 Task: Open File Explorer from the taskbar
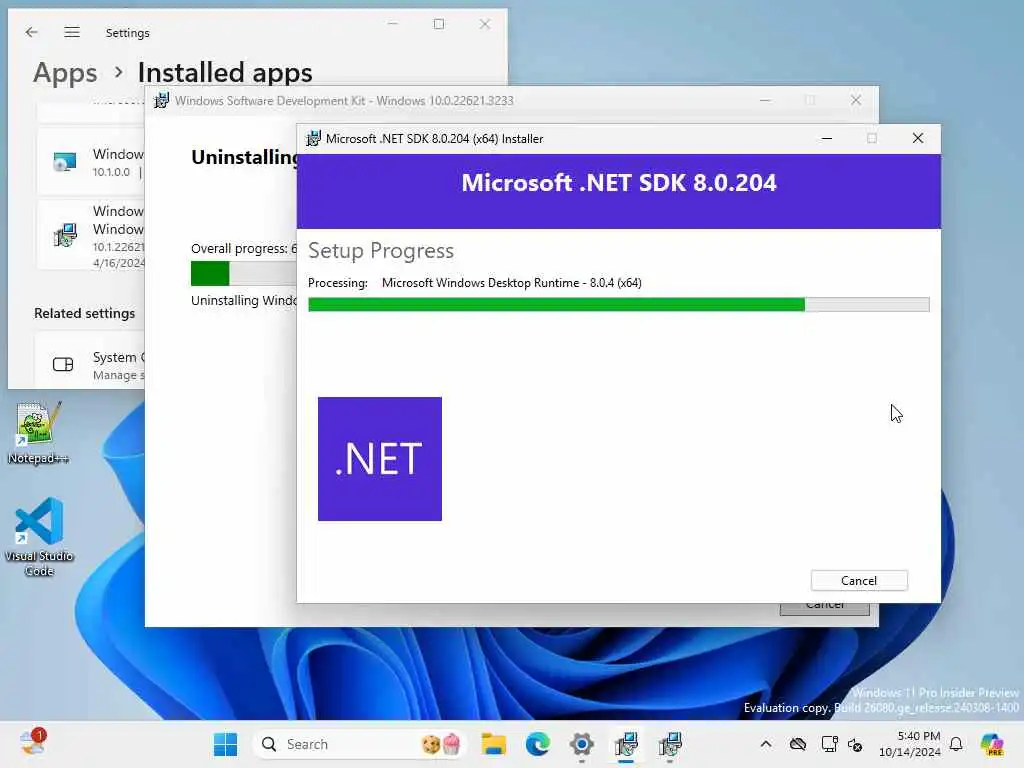click(x=494, y=744)
